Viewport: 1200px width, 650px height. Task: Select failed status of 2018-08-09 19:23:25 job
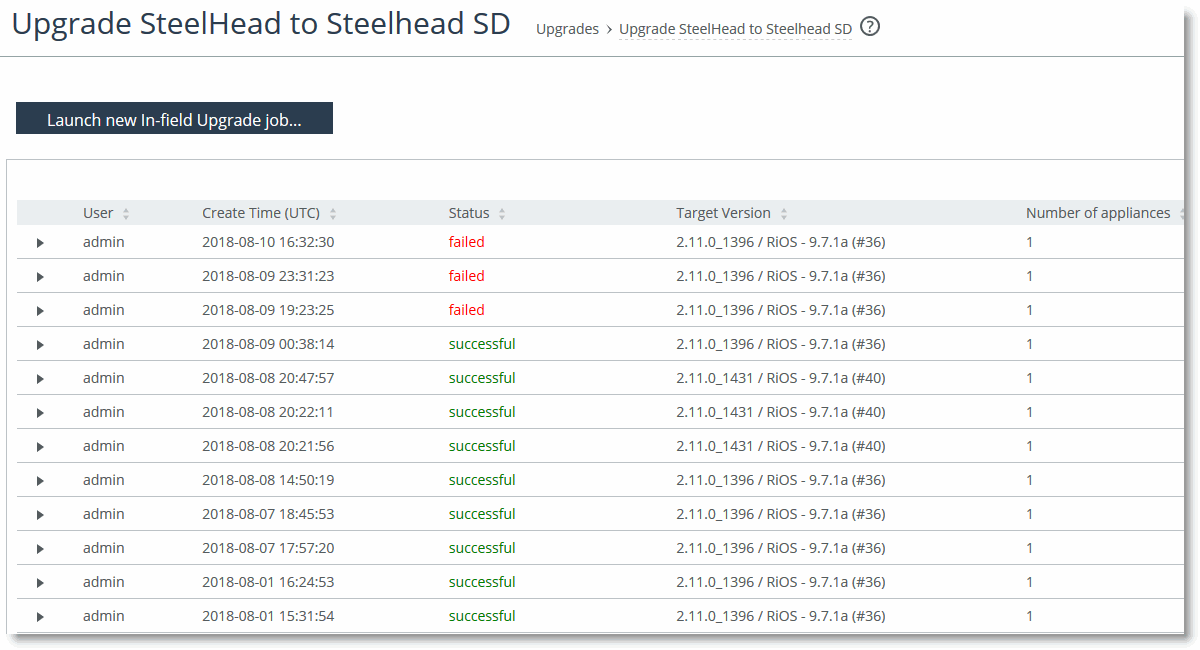click(466, 310)
